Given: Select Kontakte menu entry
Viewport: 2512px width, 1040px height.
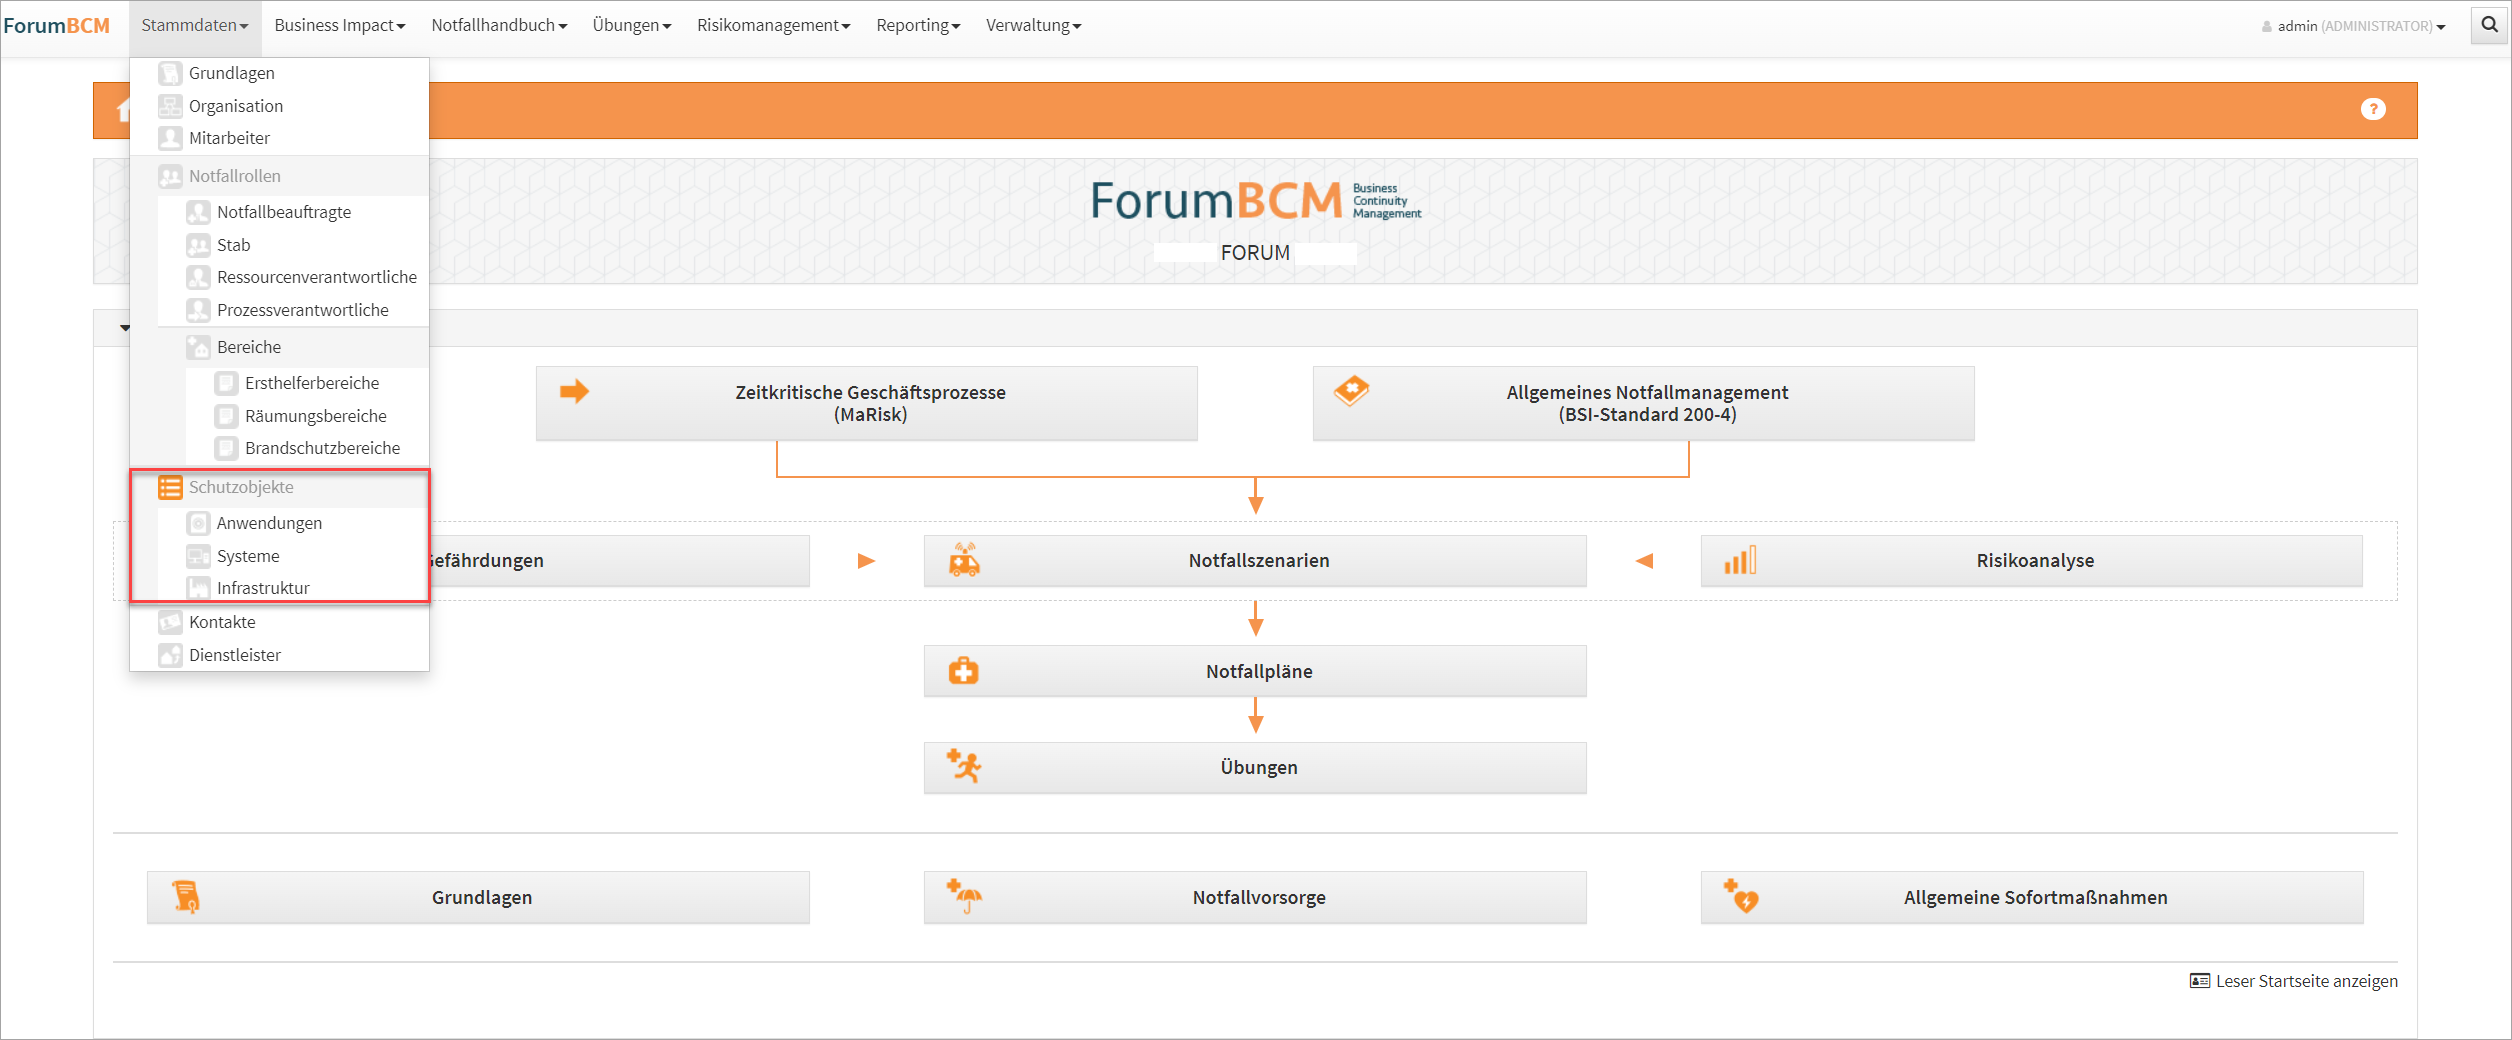Looking at the screenshot, I should click(x=279, y=622).
